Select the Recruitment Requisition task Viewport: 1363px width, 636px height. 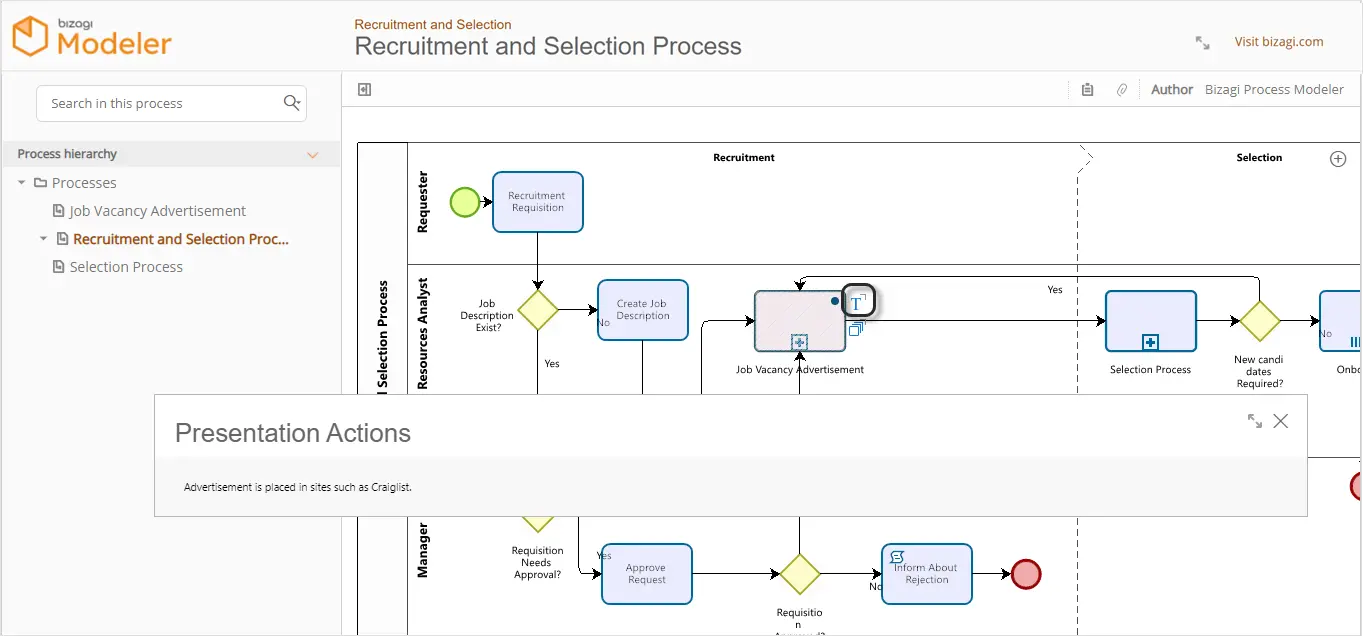(538, 202)
